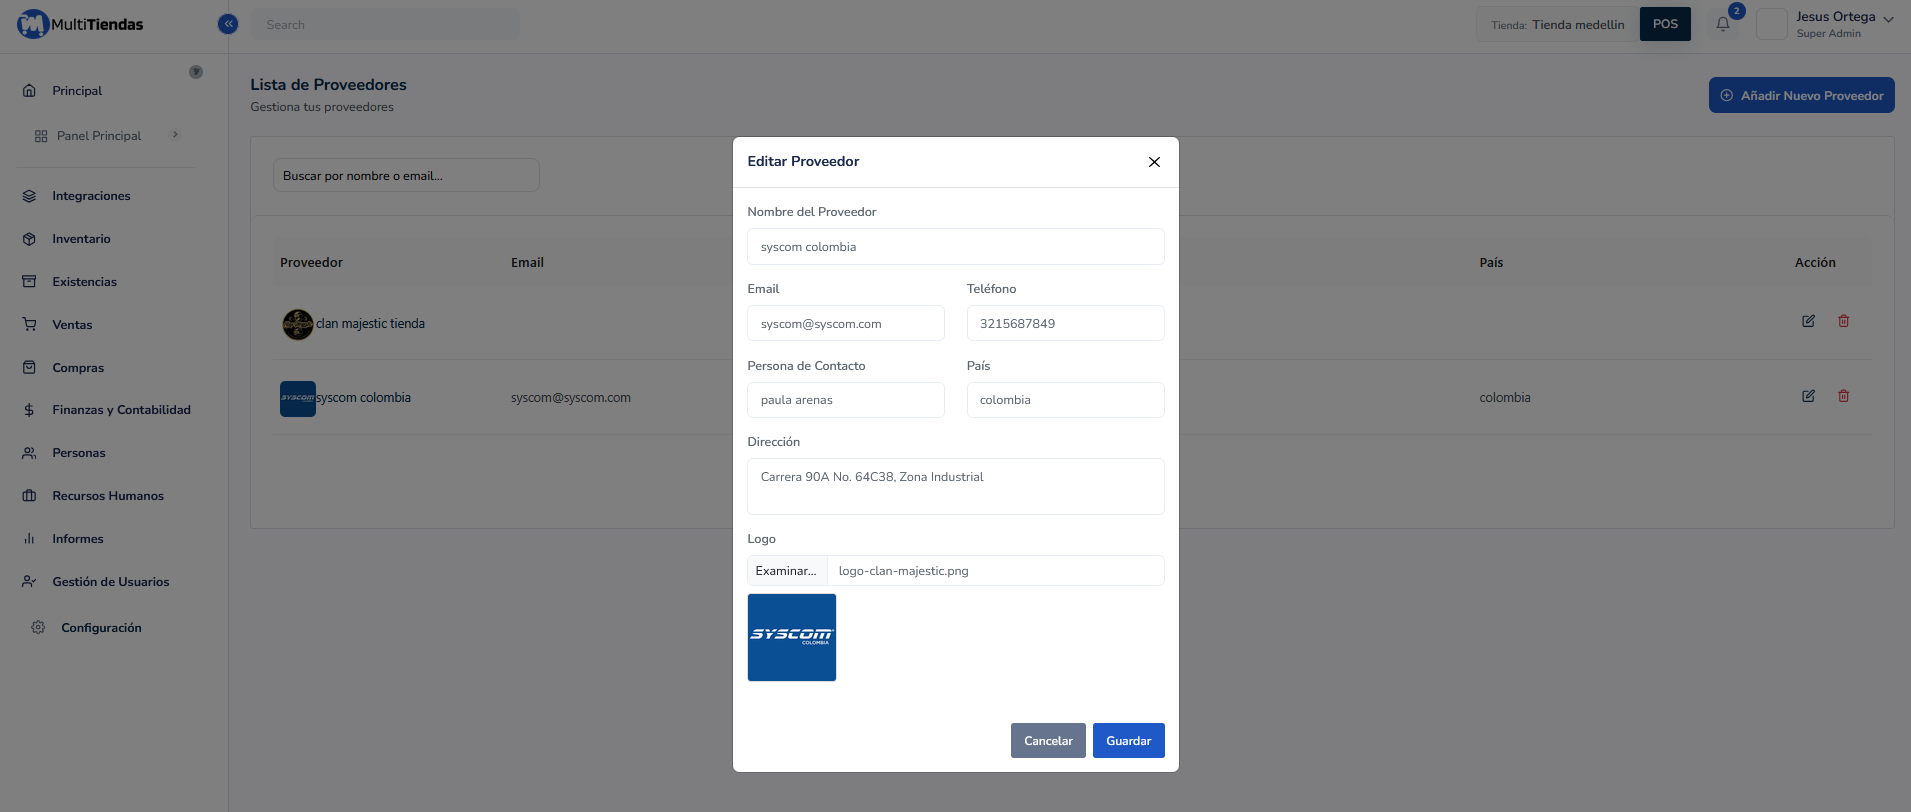1911x812 pixels.
Task: Click the Configuración gear icon
Action: [x=38, y=628]
